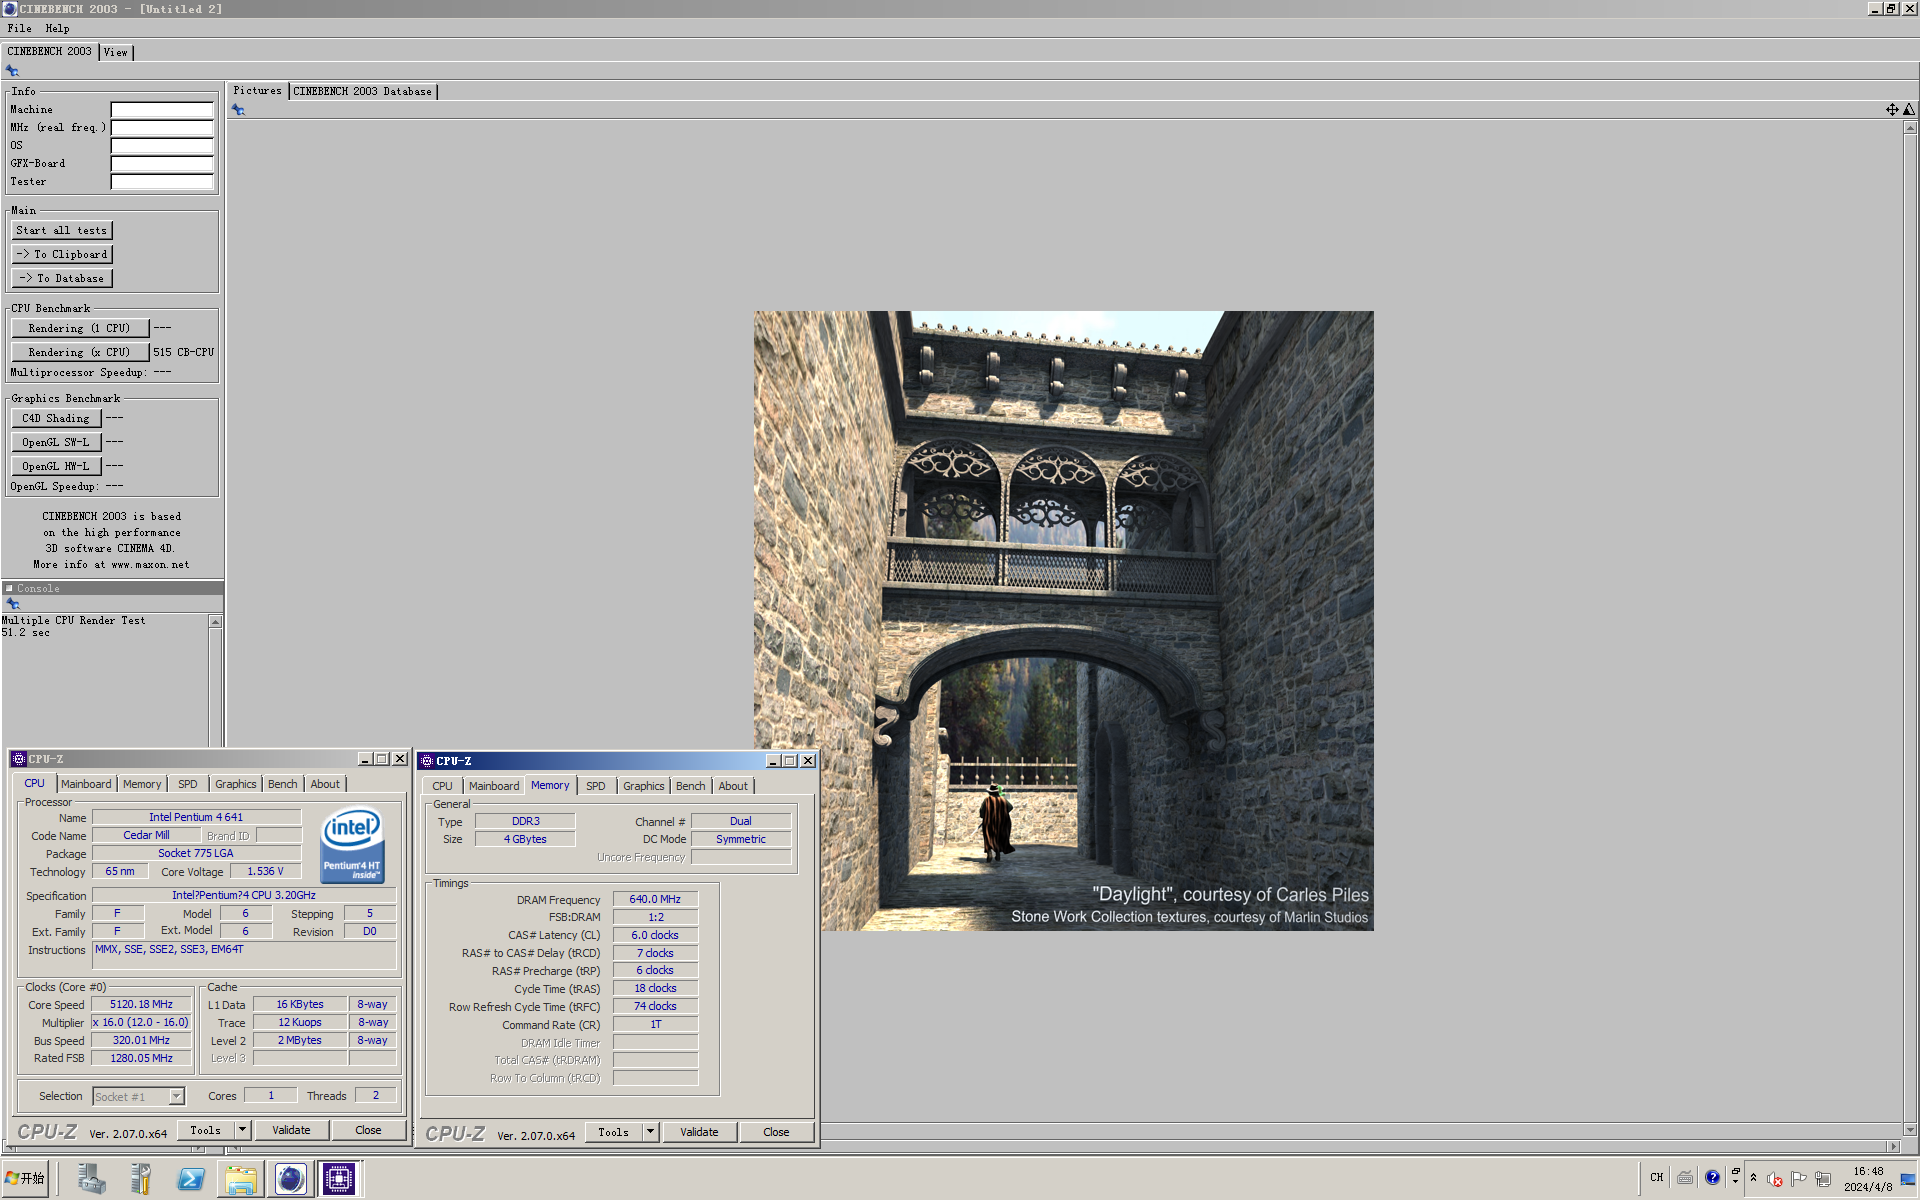Open Server Manager from taskbar
Screen dimensions: 1920x1200
(x=91, y=1179)
